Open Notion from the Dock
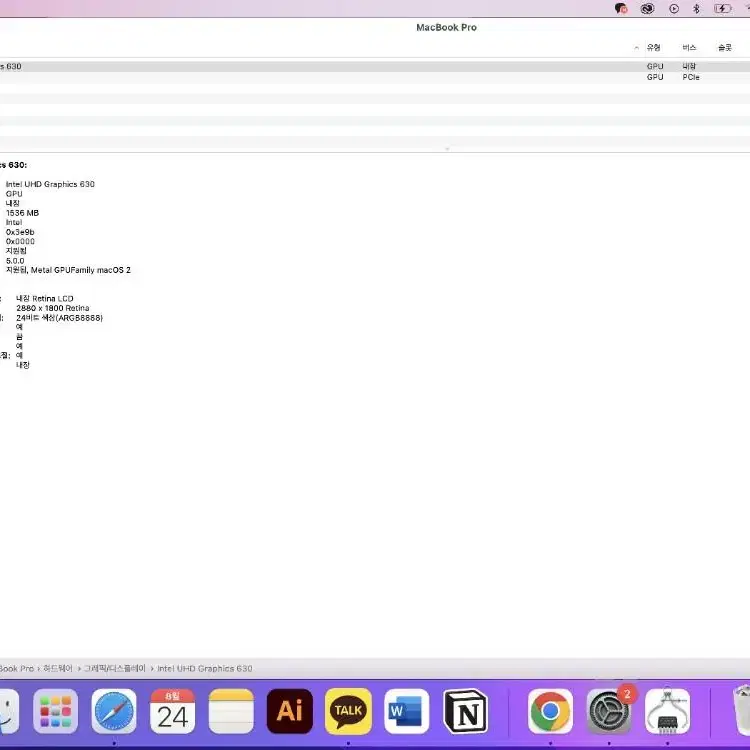Image resolution: width=750 pixels, height=750 pixels. click(465, 711)
